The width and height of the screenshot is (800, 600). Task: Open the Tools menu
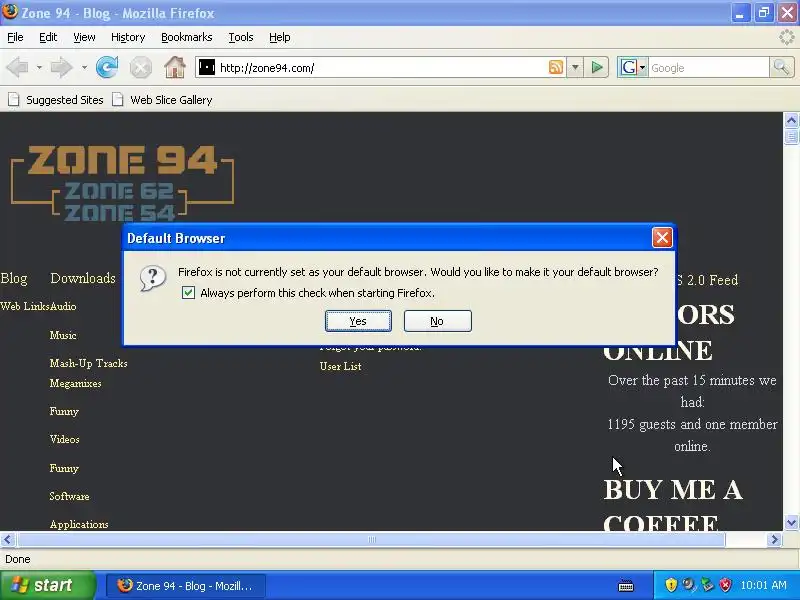tap(241, 37)
